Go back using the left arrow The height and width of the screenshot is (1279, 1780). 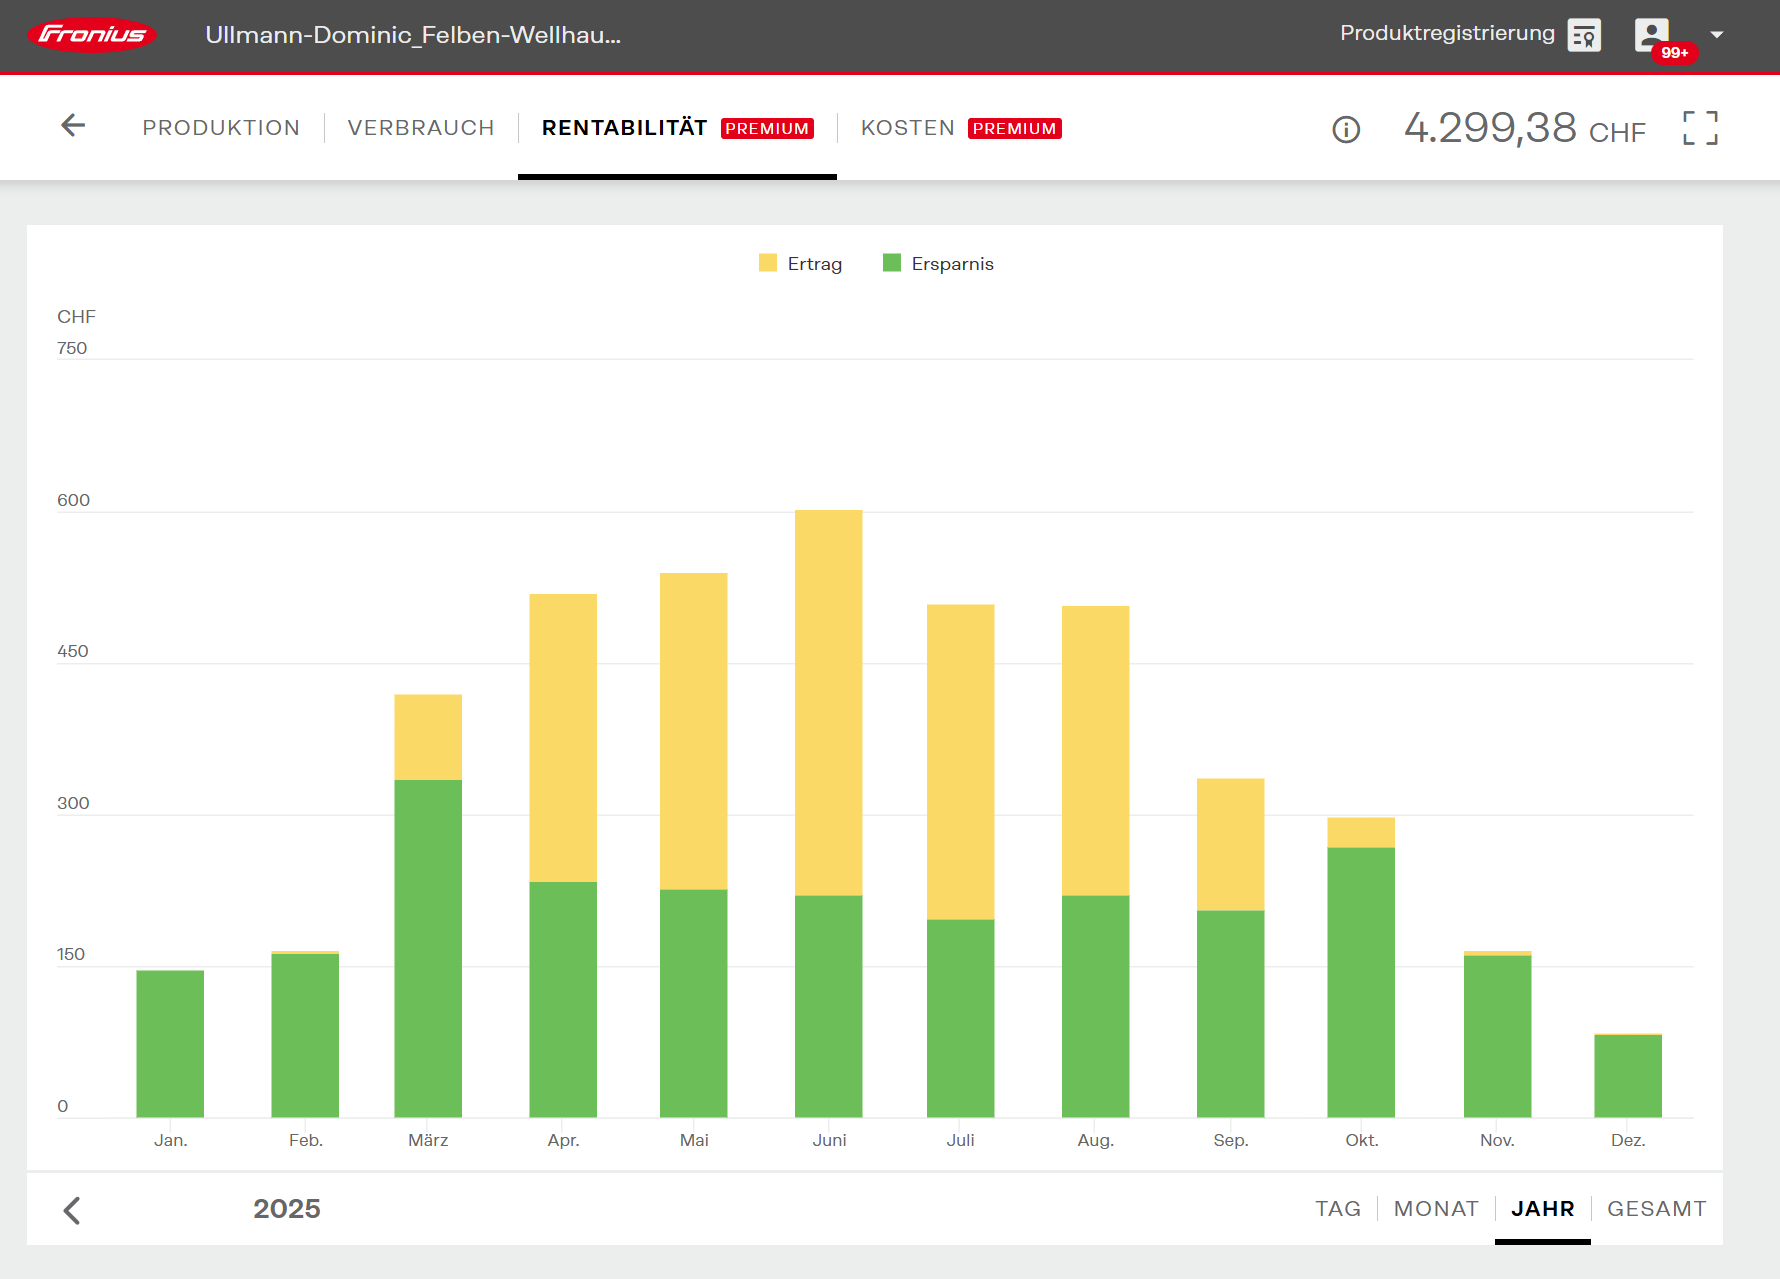click(x=73, y=126)
